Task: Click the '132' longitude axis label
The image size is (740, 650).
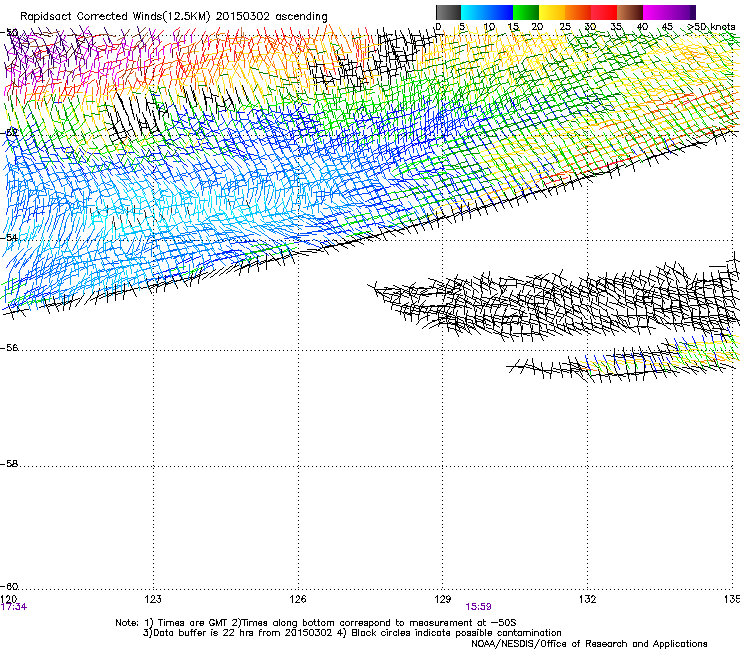Action: pyautogui.click(x=588, y=599)
